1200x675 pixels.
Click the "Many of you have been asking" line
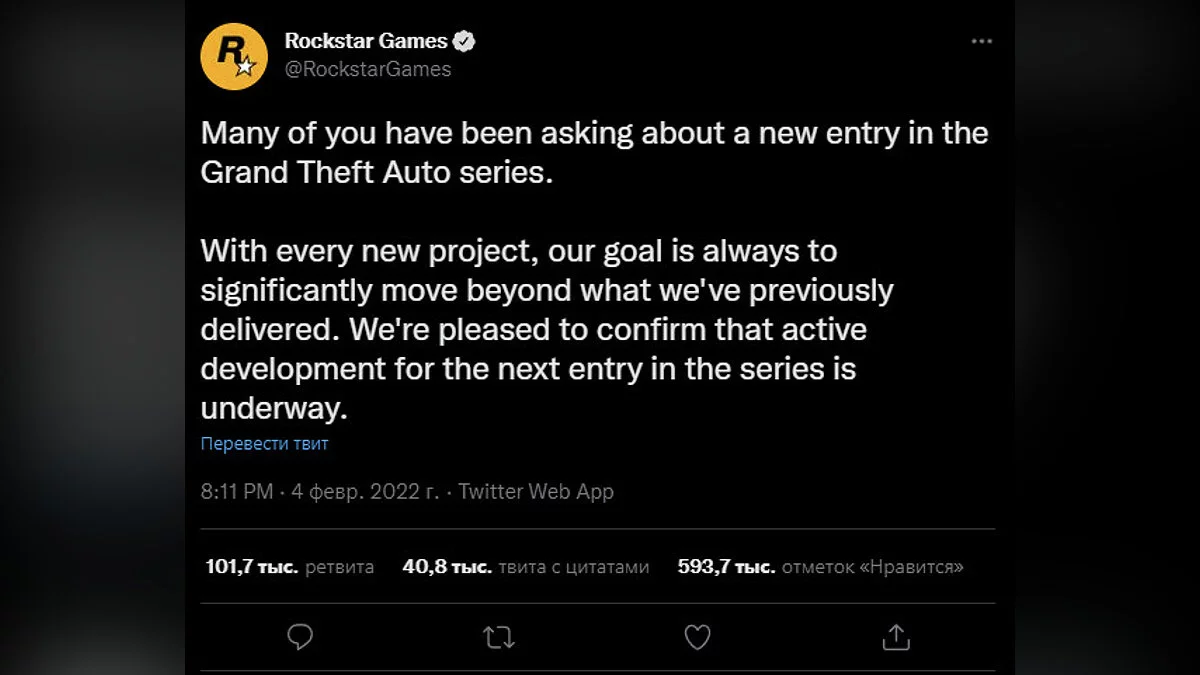point(594,133)
